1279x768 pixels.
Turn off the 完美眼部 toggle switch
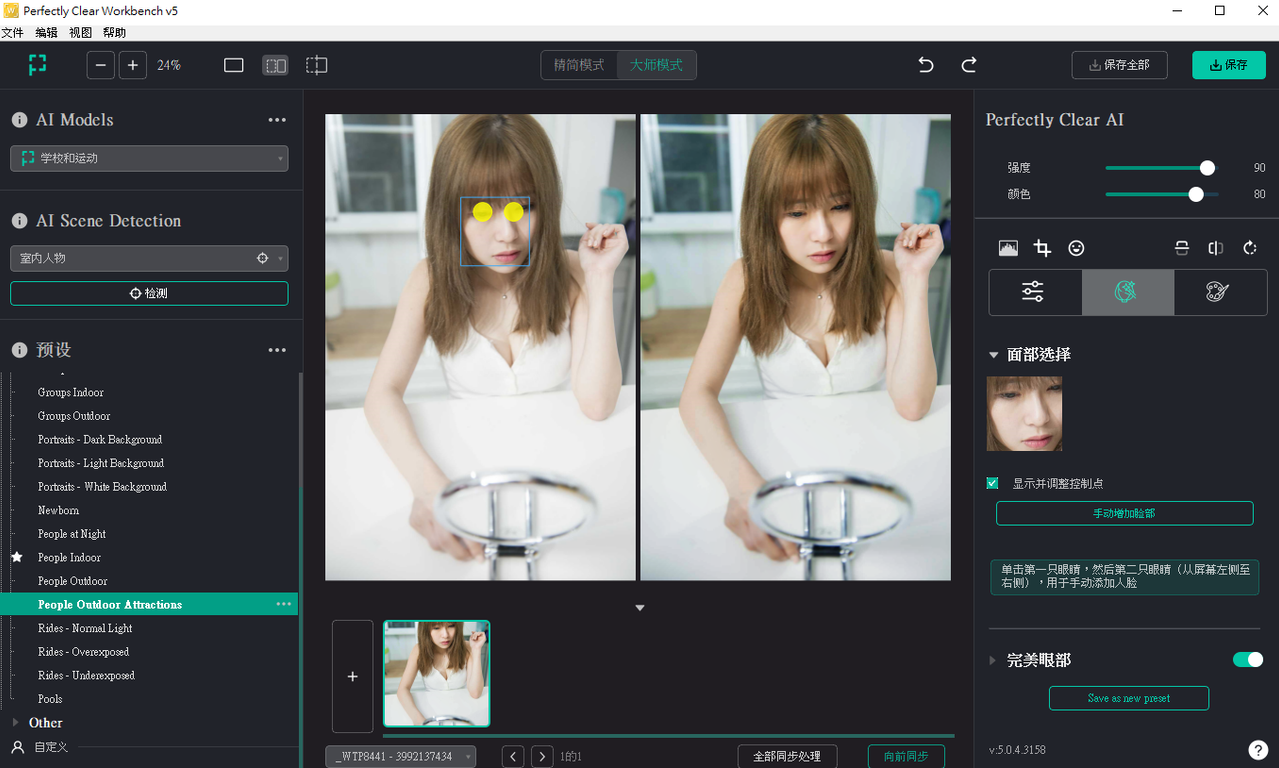point(1247,660)
